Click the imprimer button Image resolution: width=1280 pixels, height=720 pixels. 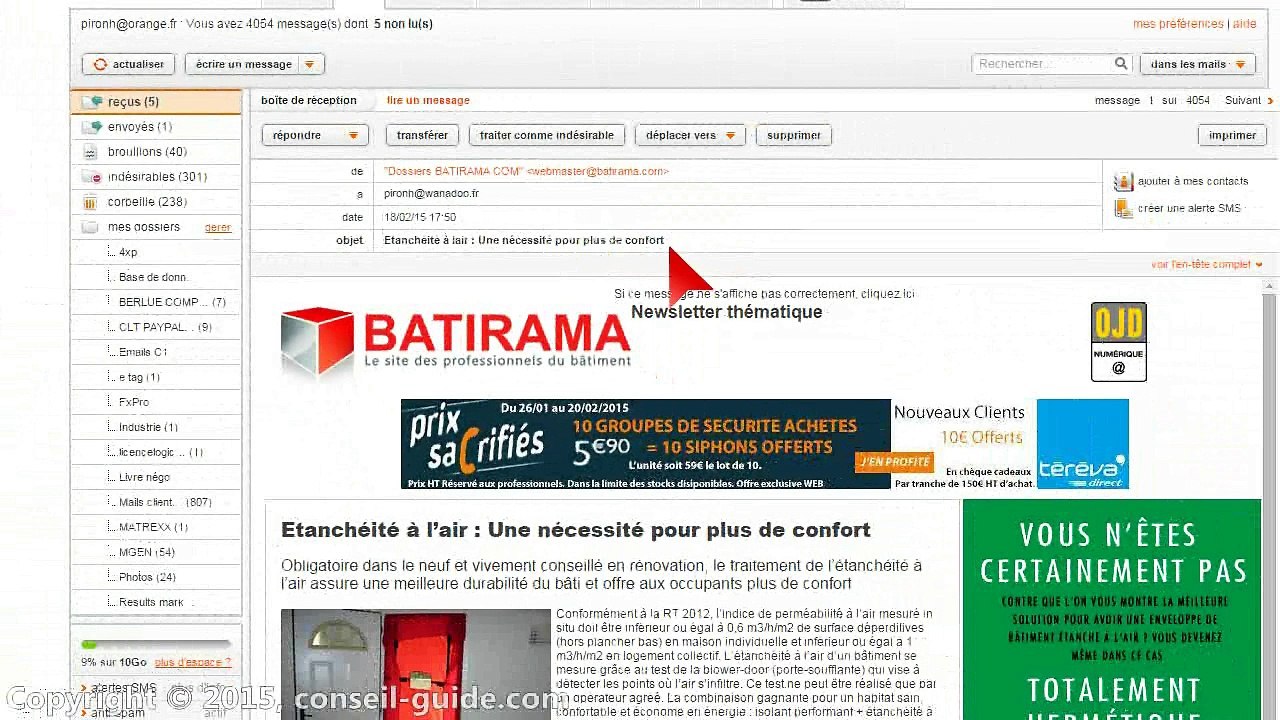[x=1232, y=135]
